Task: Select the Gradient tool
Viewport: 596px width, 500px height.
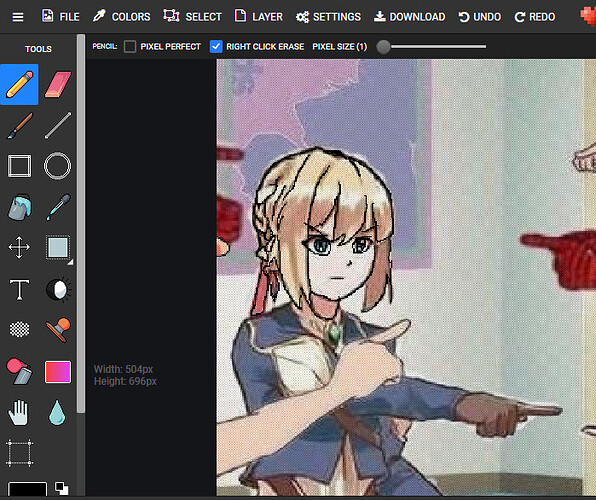Action: [x=58, y=372]
